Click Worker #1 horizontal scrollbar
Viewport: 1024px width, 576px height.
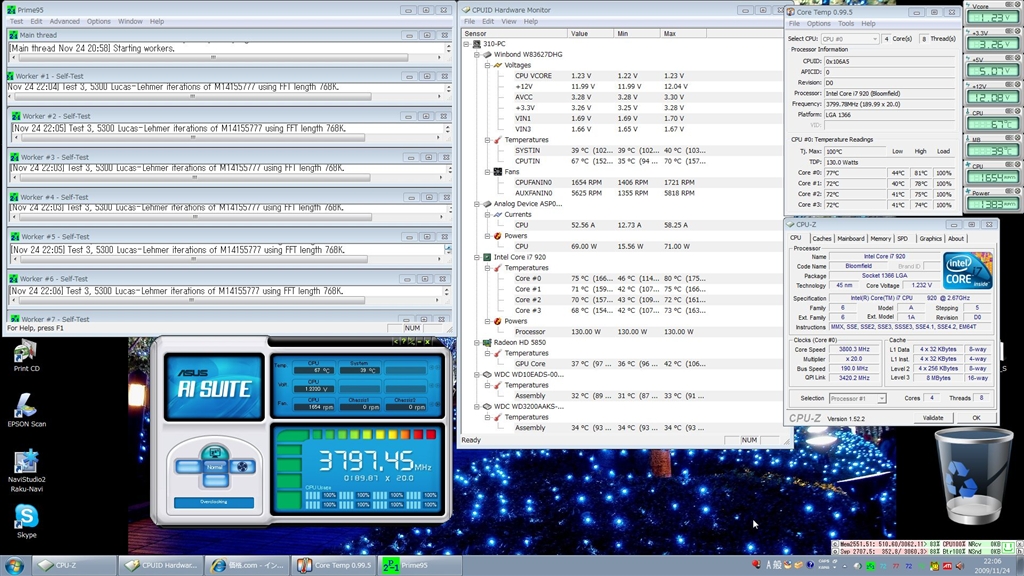tap(225, 97)
